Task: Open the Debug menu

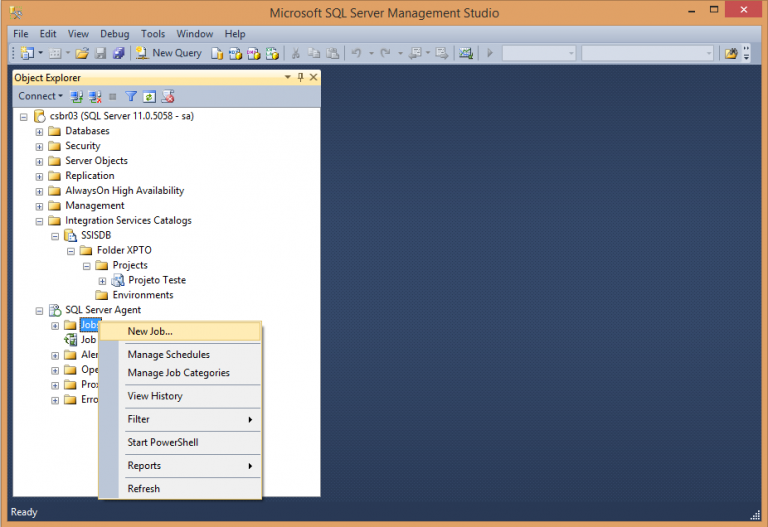Action: pos(115,34)
